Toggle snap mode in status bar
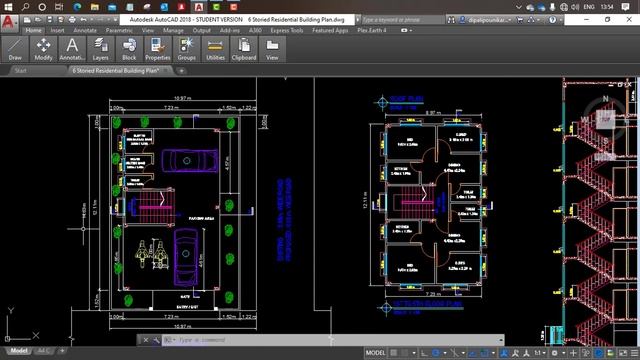 (404, 353)
